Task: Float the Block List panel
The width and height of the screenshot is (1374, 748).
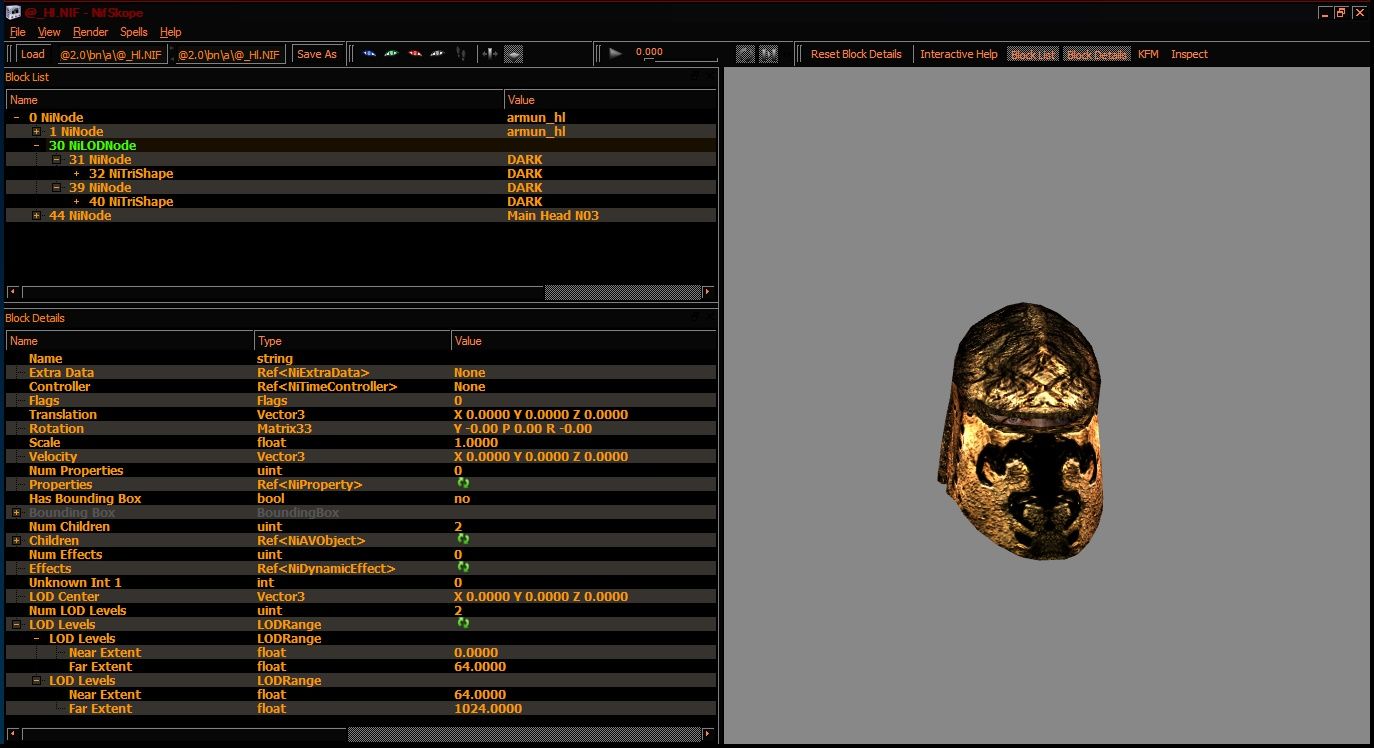Action: pyautogui.click(x=696, y=76)
